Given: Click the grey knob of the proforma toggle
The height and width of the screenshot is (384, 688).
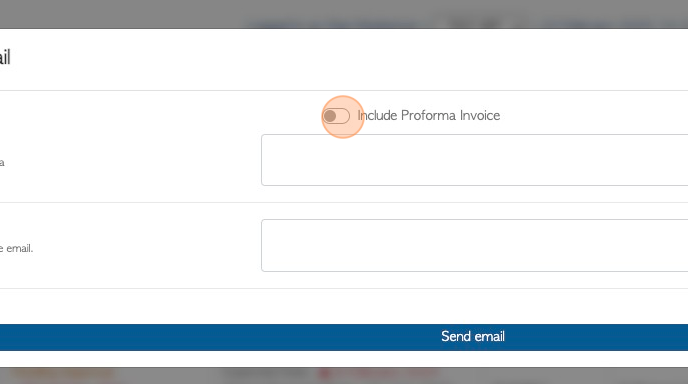Looking at the screenshot, I should point(330,116).
